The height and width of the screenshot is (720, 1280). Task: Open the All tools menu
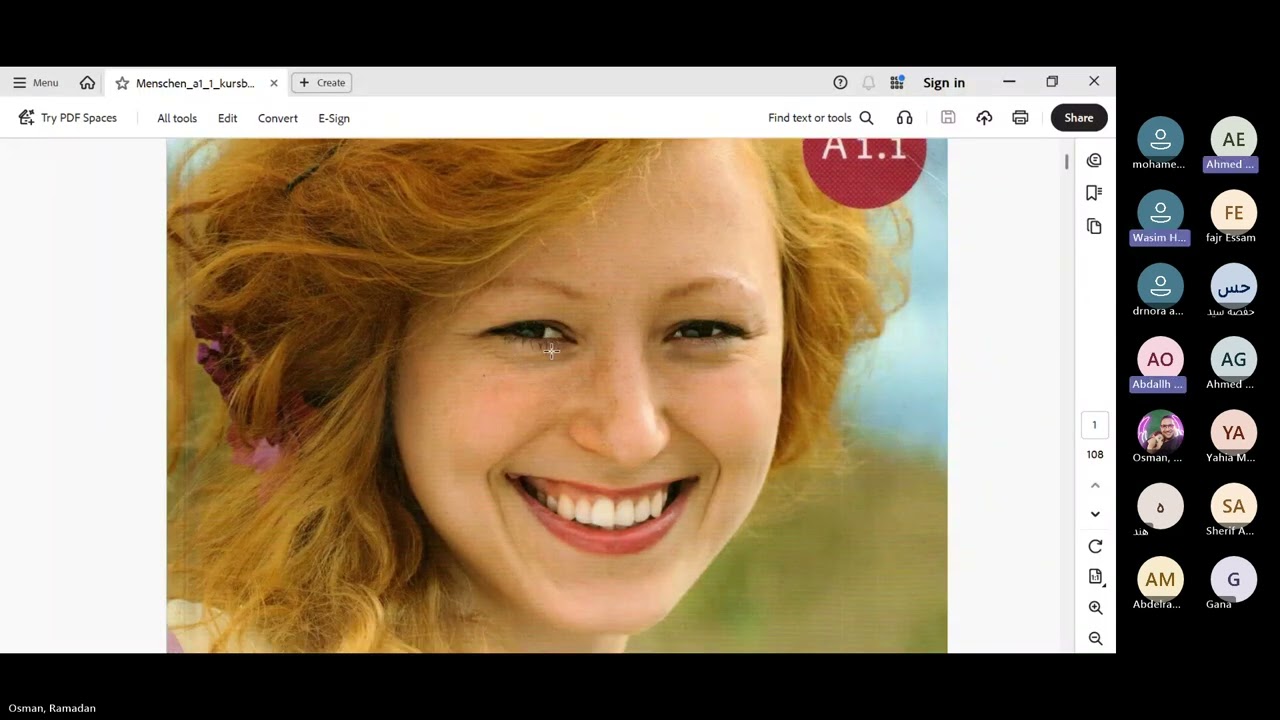tap(177, 118)
